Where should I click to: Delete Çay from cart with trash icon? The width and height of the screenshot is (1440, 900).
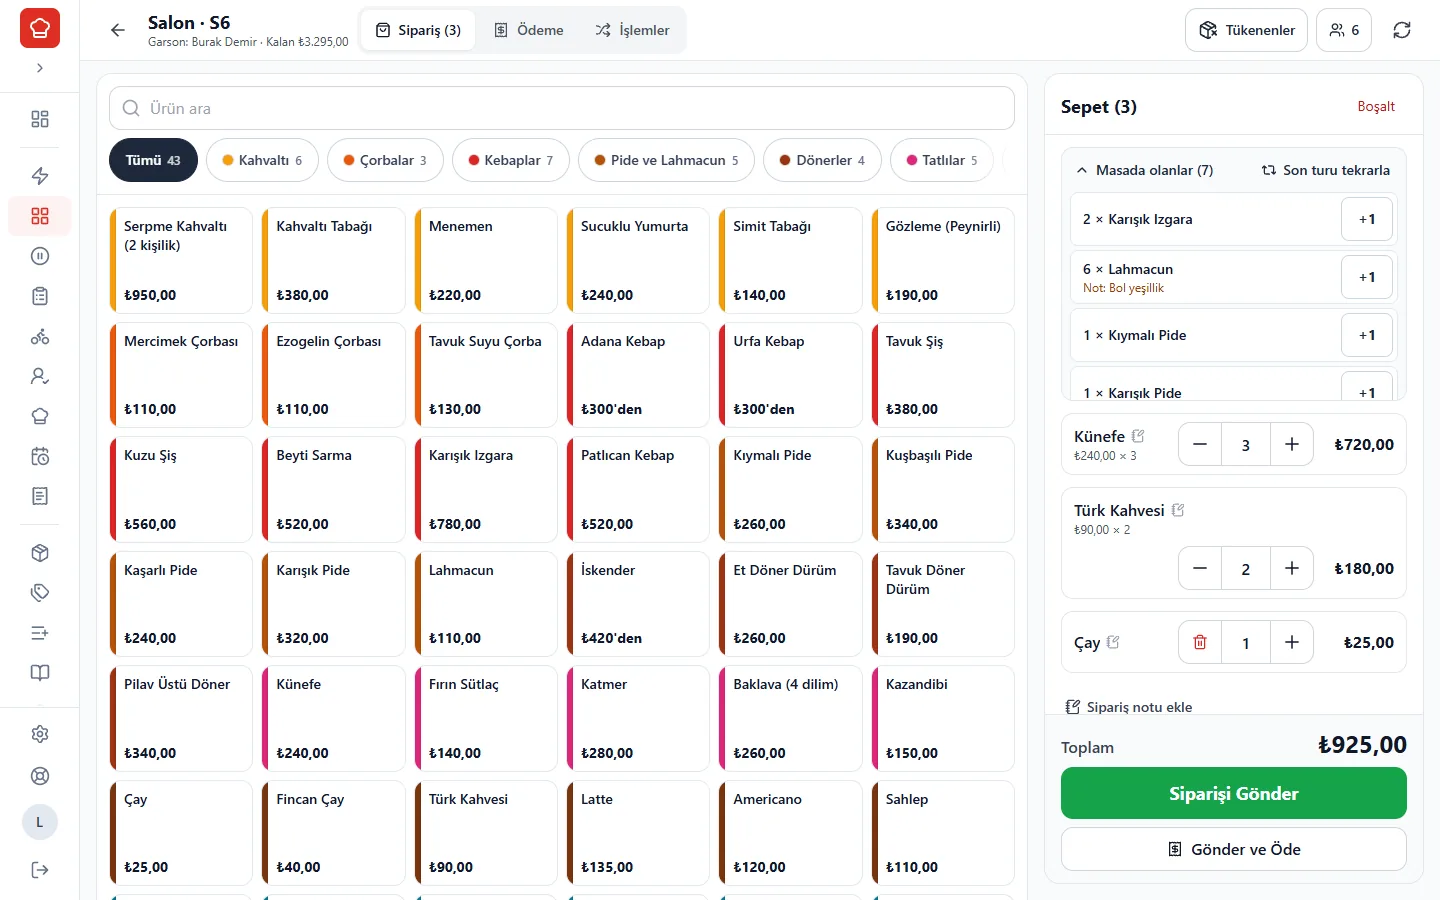pyautogui.click(x=1200, y=643)
